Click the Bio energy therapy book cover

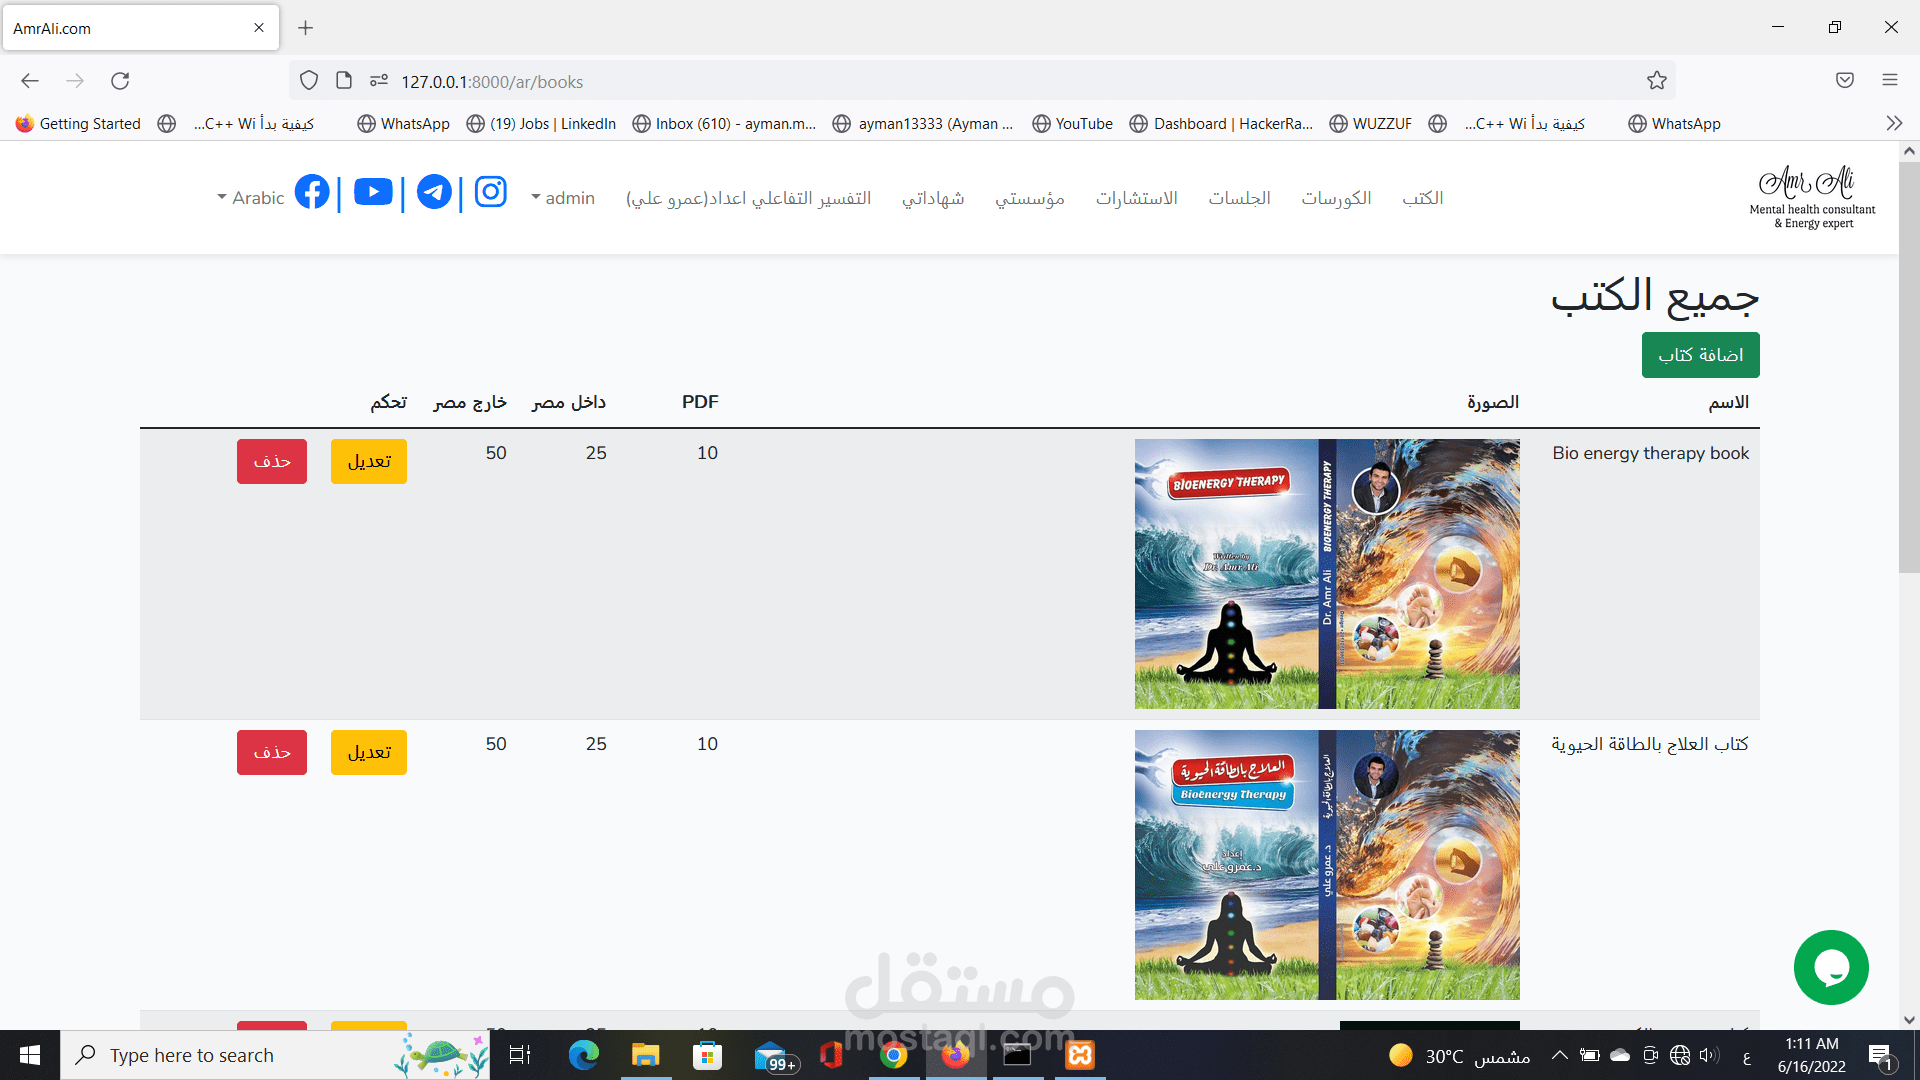[x=1327, y=574]
